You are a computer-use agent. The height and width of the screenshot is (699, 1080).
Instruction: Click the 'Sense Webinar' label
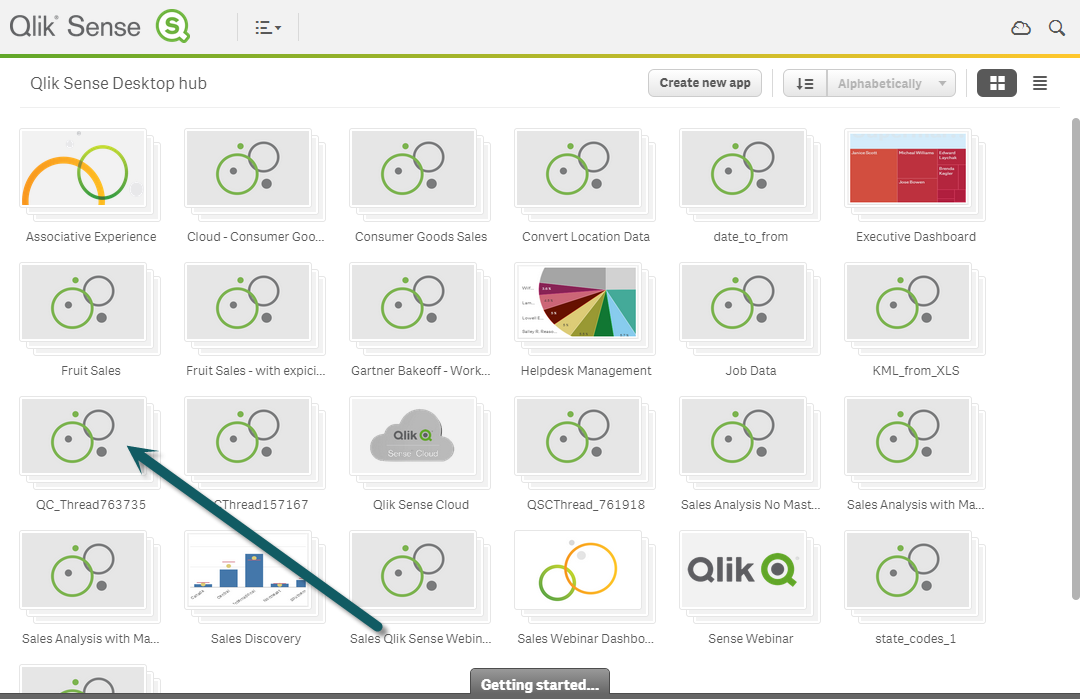[750, 639]
